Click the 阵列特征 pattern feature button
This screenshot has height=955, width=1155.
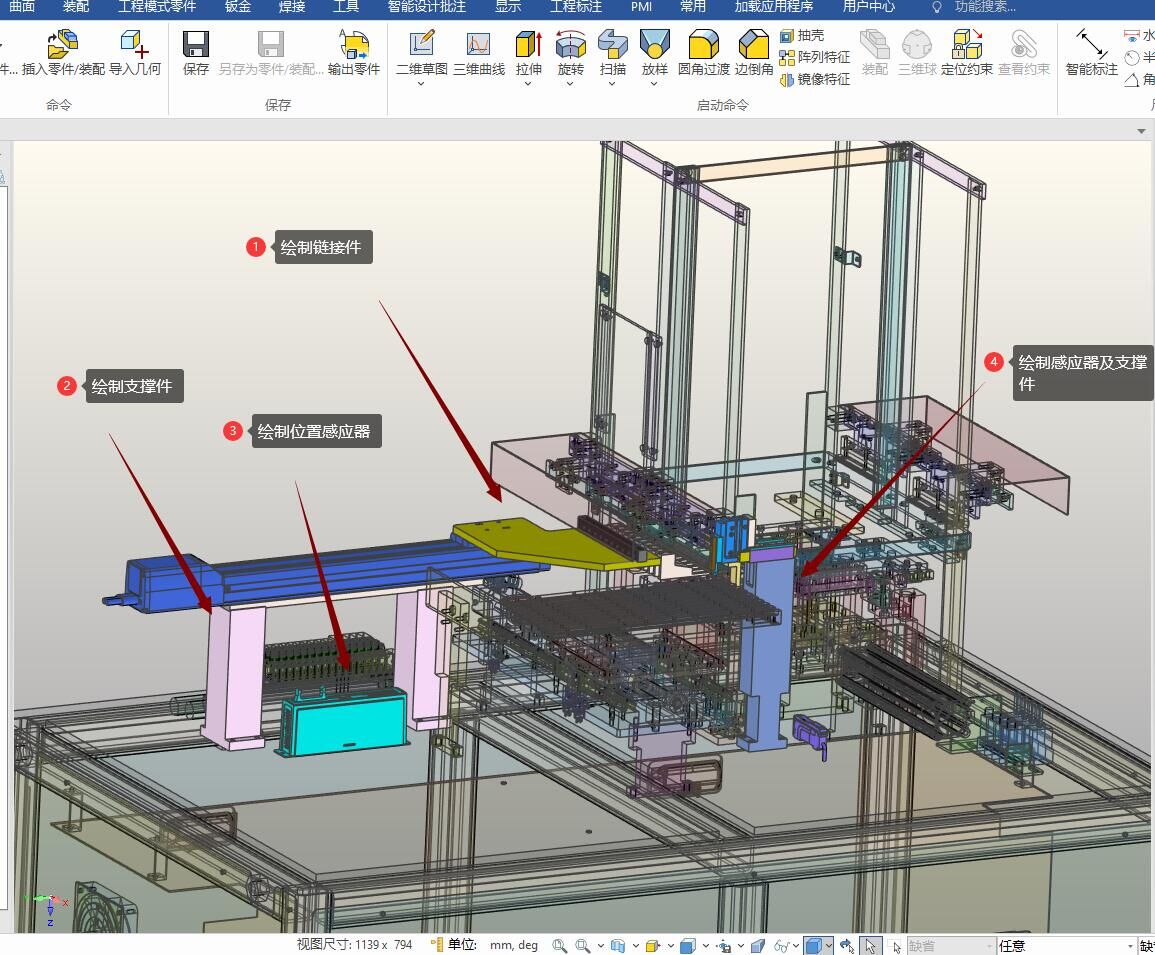814,57
